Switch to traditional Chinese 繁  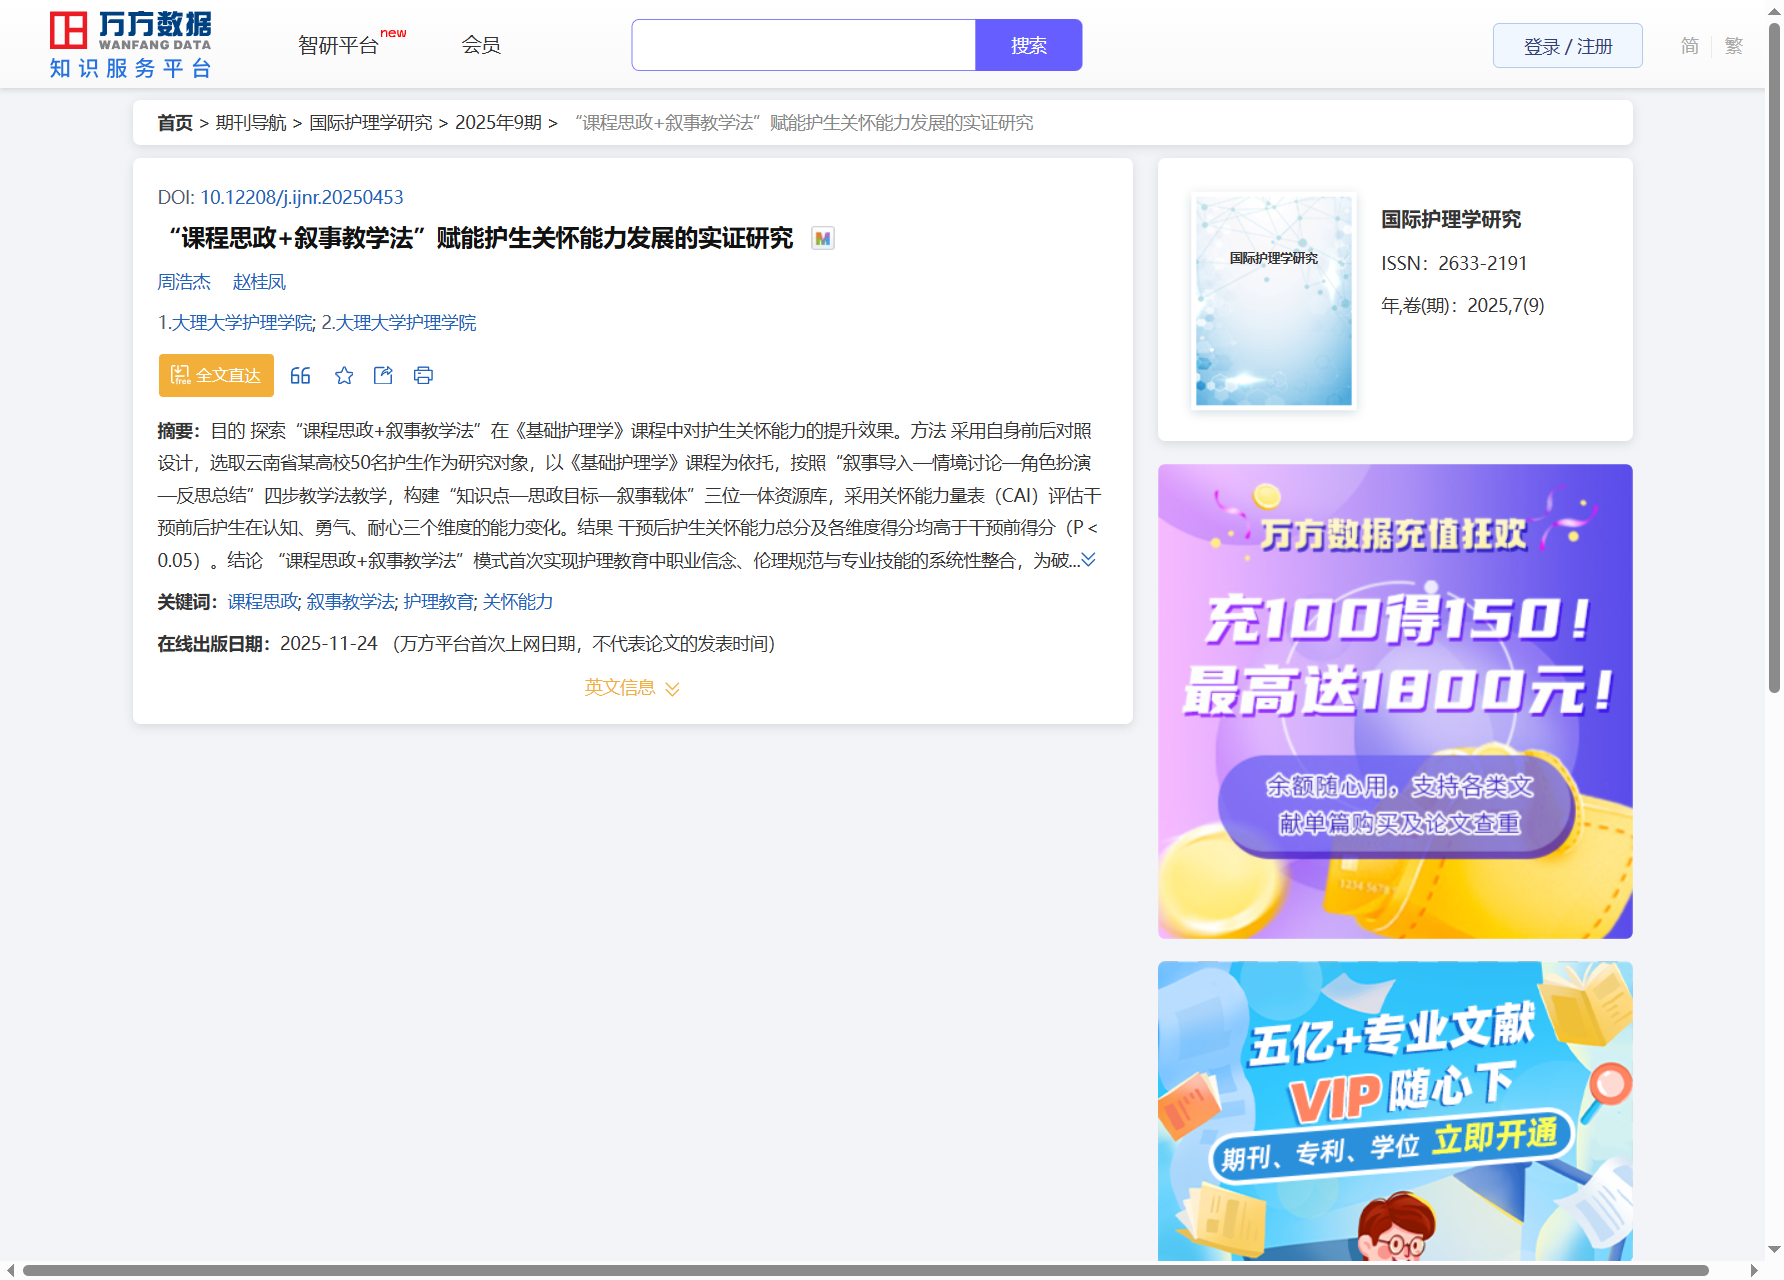(1733, 46)
